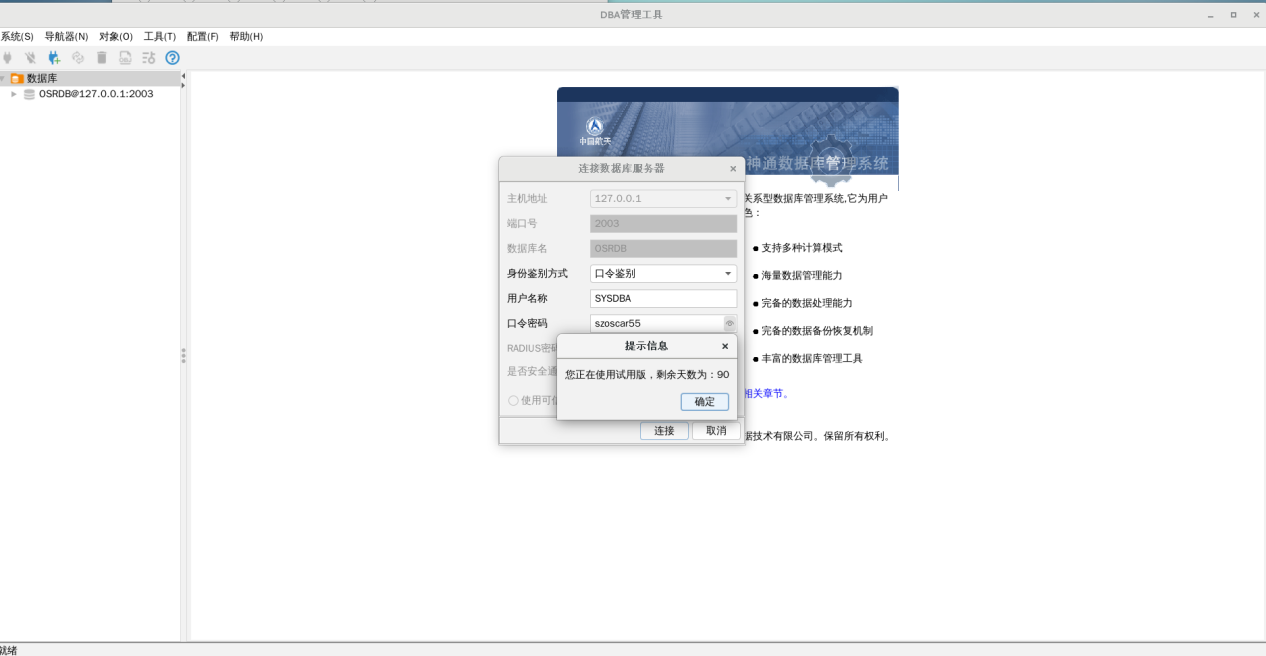The image size is (1266, 656).
Task: Click the 完备的数据处理能力 bullet text
Action: [807, 303]
